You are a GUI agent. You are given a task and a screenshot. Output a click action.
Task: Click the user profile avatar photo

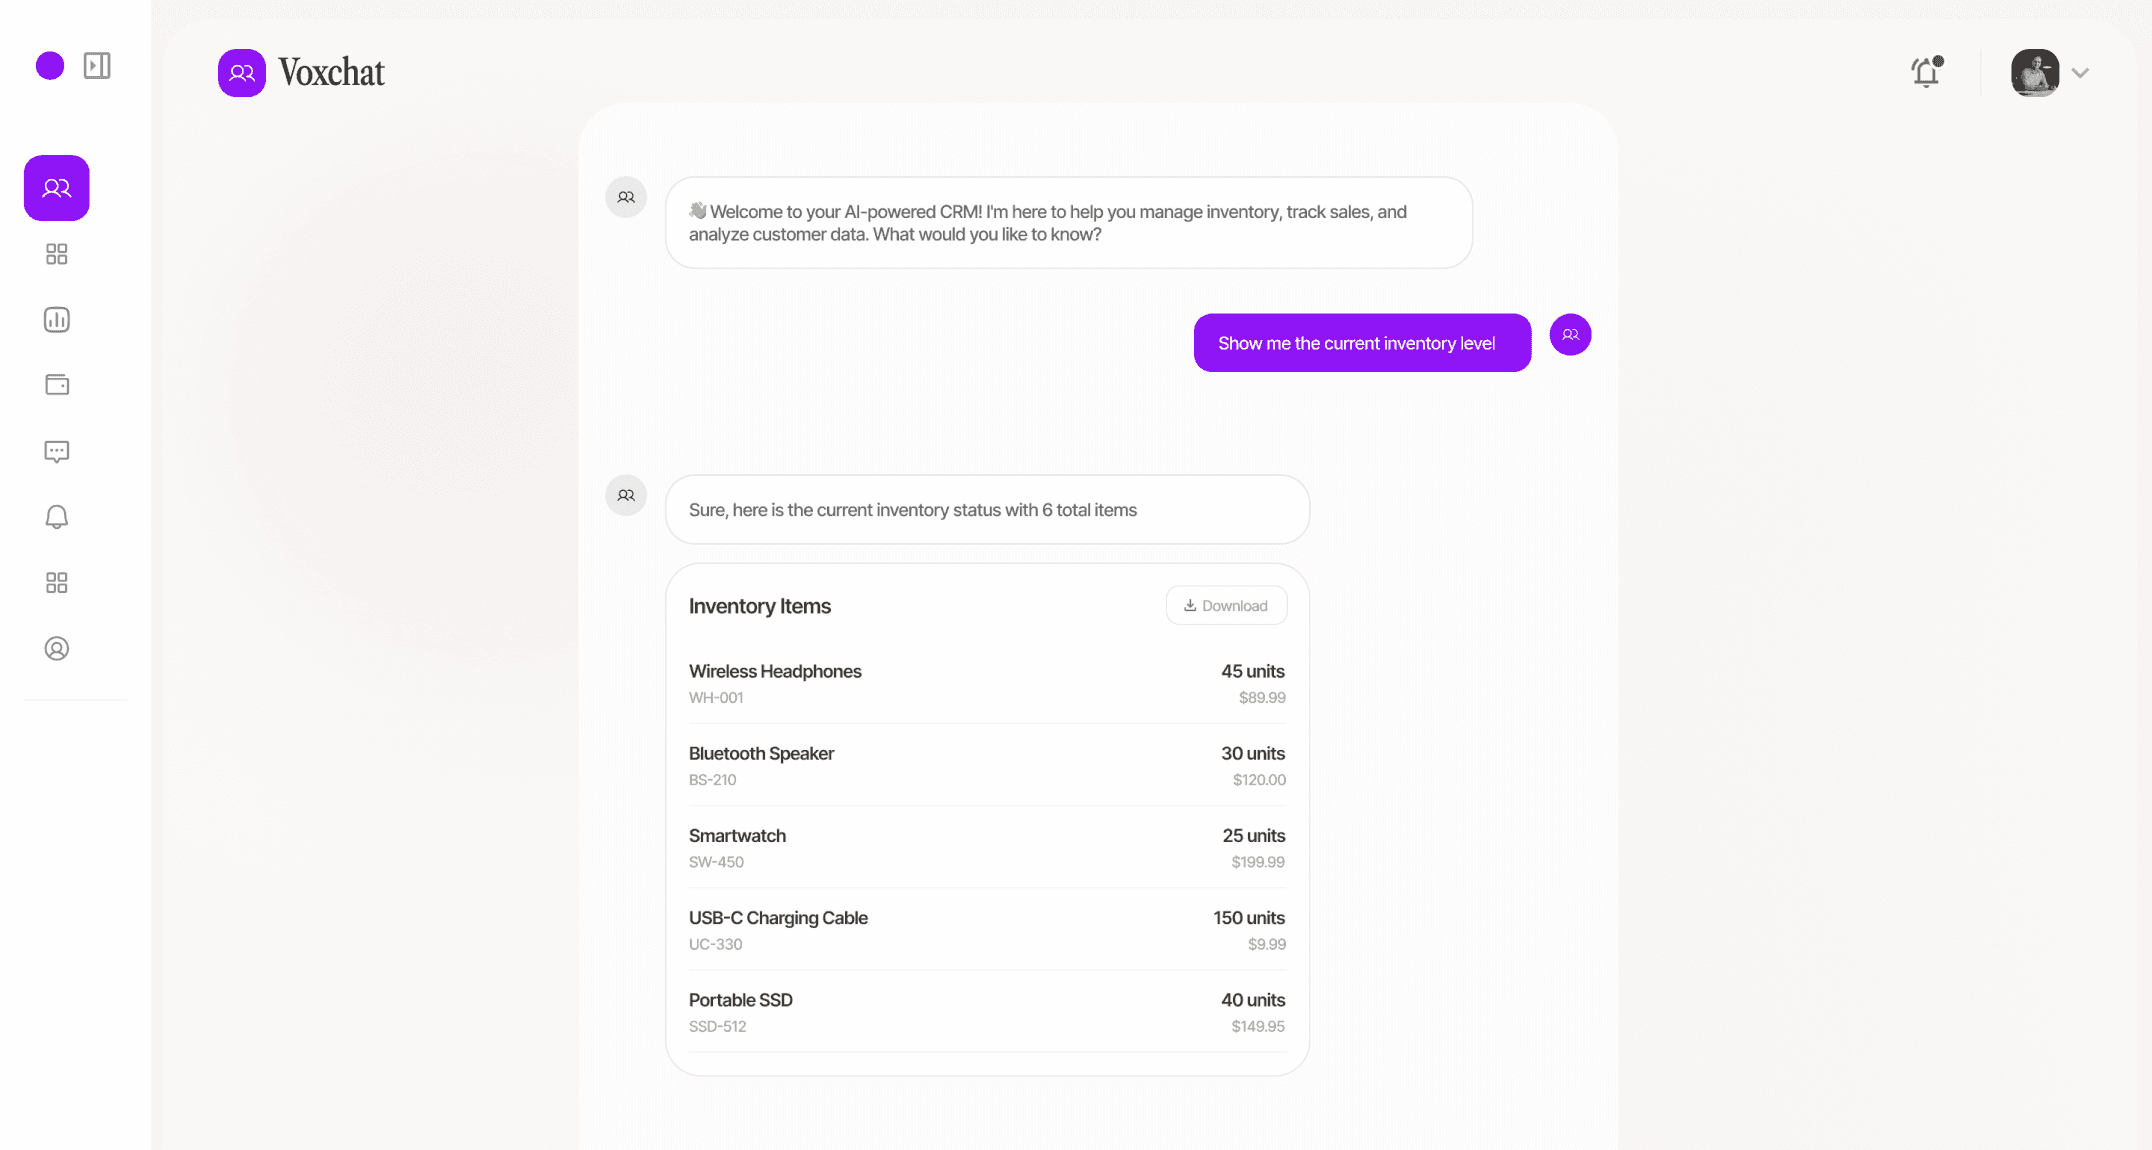pyautogui.click(x=2035, y=73)
